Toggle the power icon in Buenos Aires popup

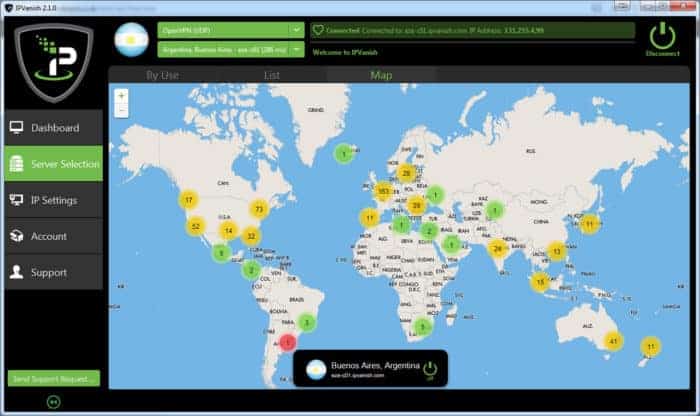(x=430, y=370)
